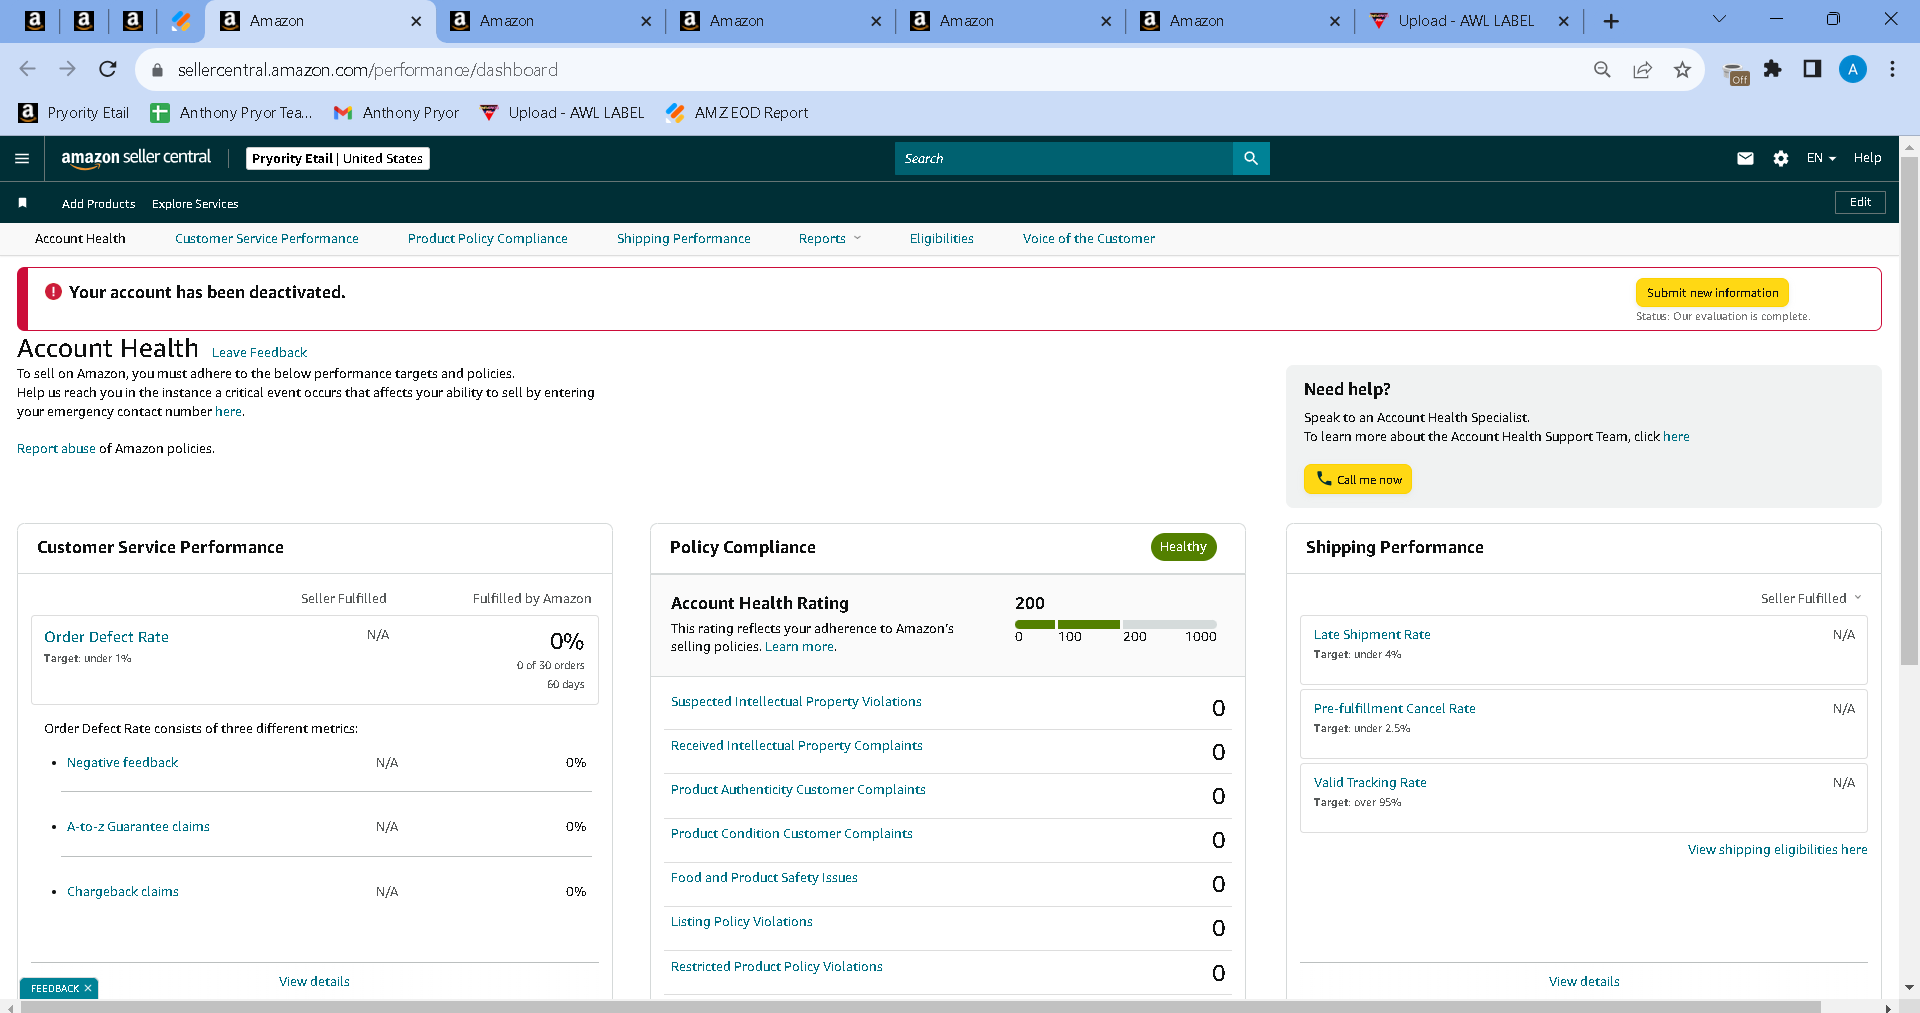View site information lock icon
This screenshot has width=1920, height=1013.
coord(156,70)
